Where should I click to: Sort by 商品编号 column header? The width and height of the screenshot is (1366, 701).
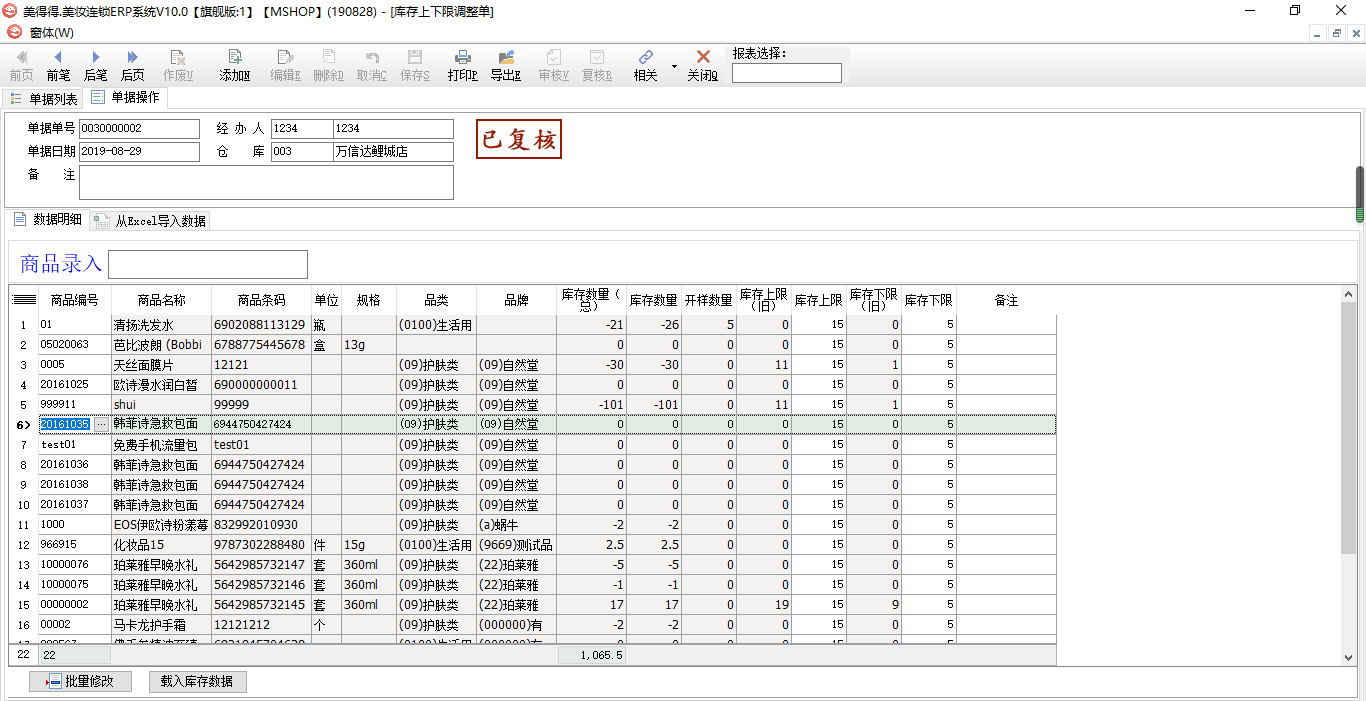pos(75,300)
